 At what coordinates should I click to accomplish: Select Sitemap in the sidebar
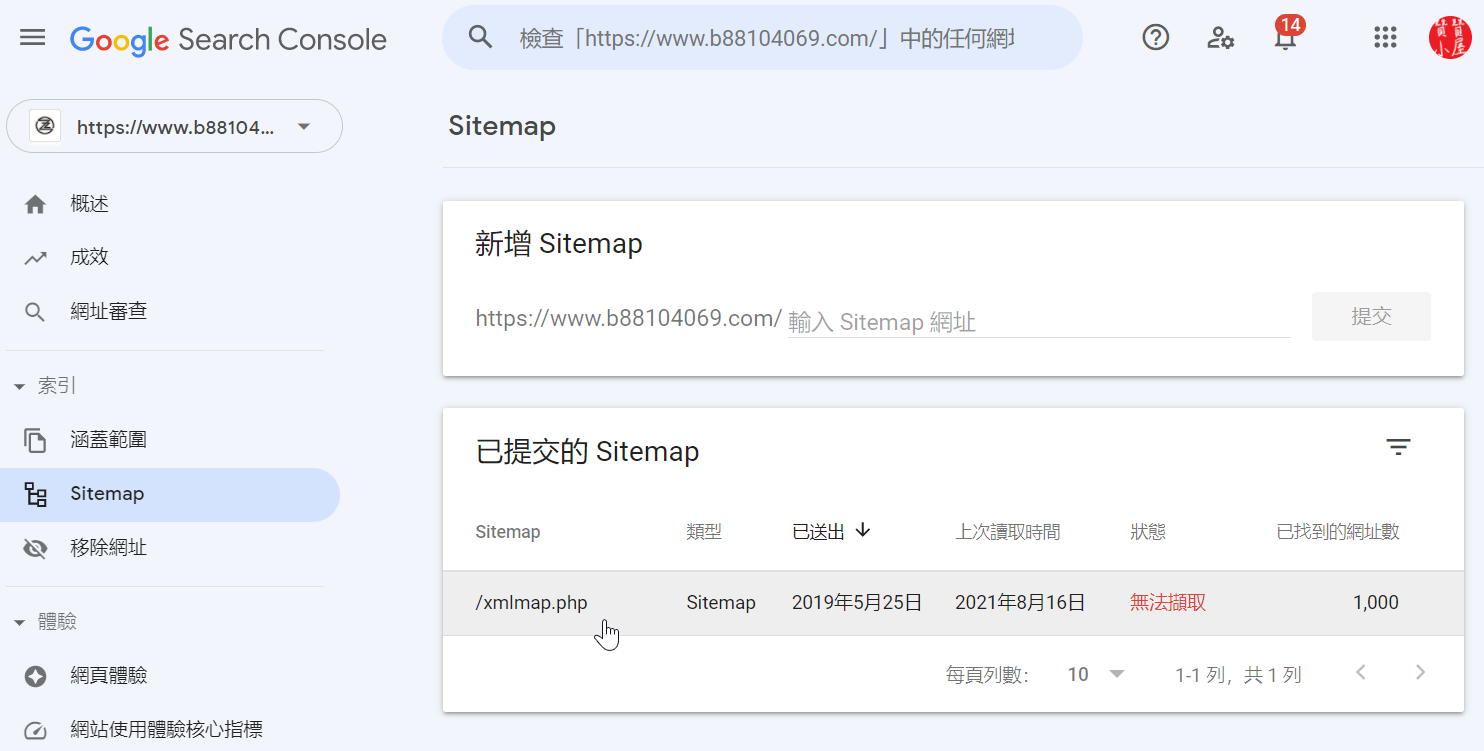170,494
